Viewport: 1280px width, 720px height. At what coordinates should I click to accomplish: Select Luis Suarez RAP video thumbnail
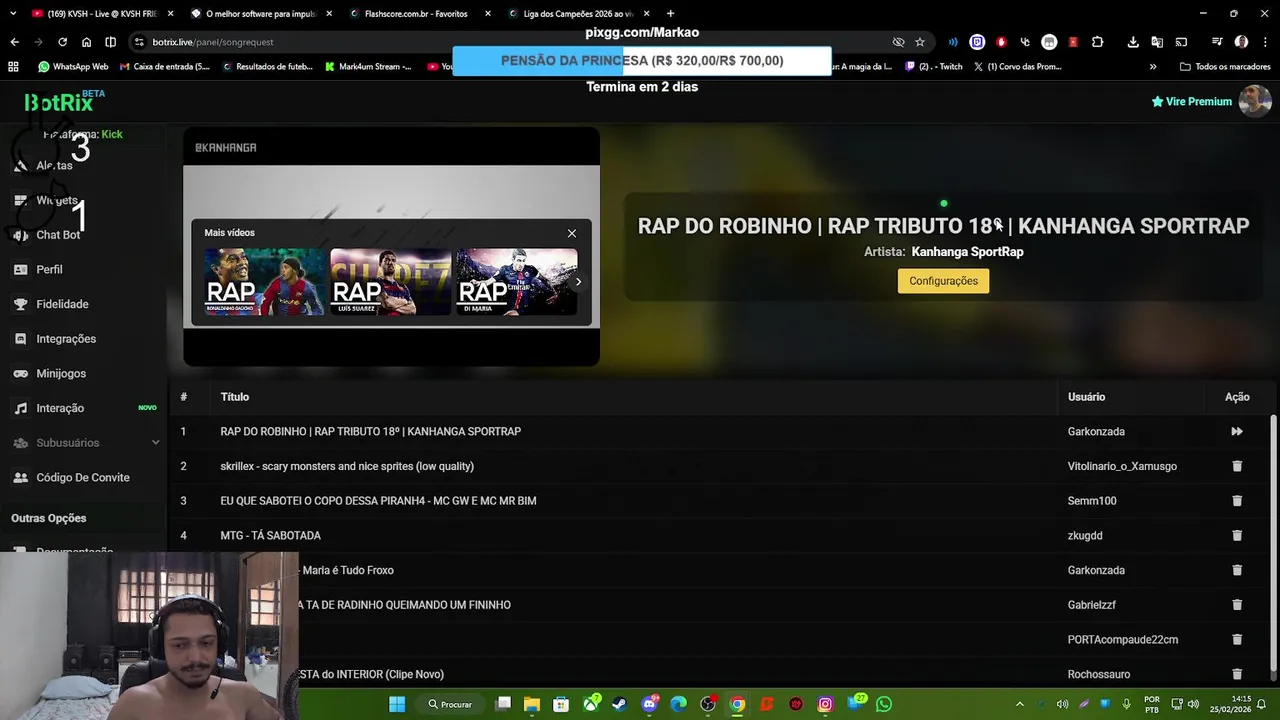(390, 282)
